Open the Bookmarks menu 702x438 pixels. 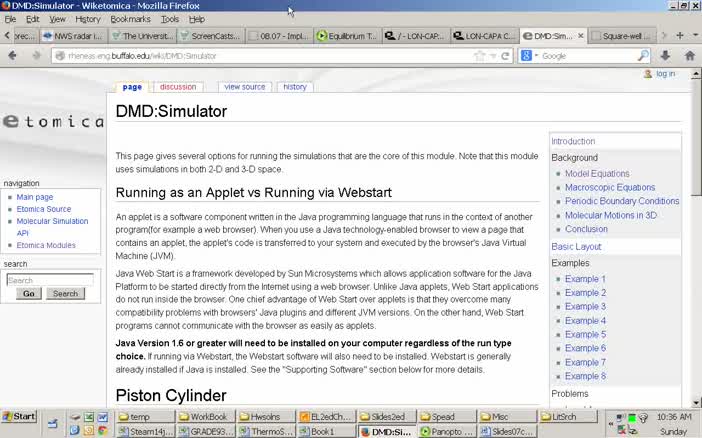point(130,19)
